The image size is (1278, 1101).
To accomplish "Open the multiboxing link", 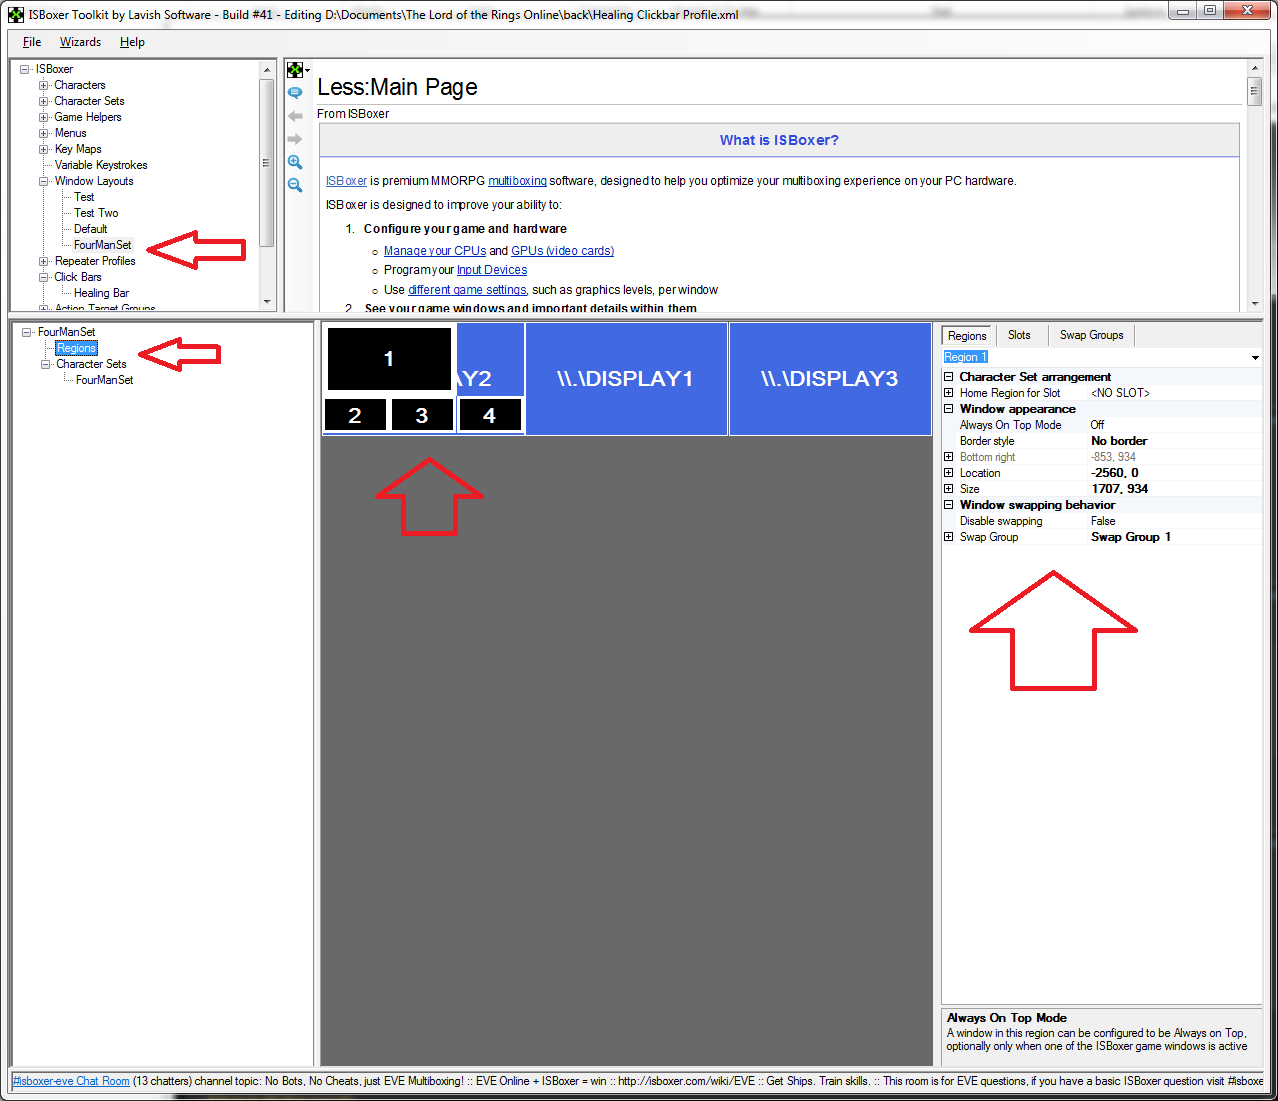I will point(517,181).
